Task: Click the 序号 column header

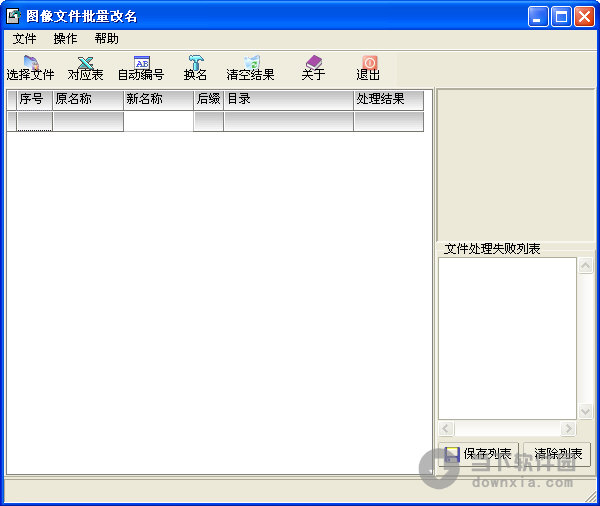Action: click(x=34, y=100)
